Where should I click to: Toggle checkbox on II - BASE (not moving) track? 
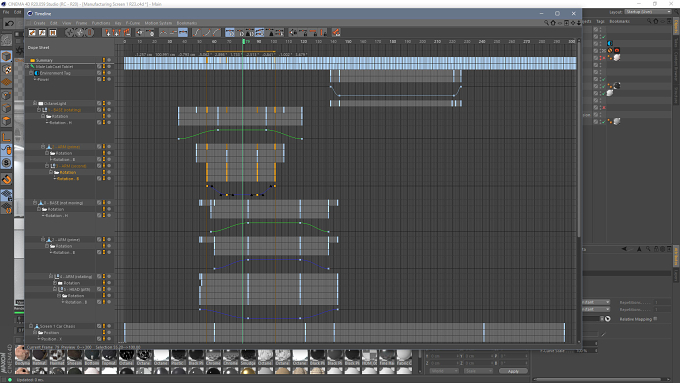(99, 203)
